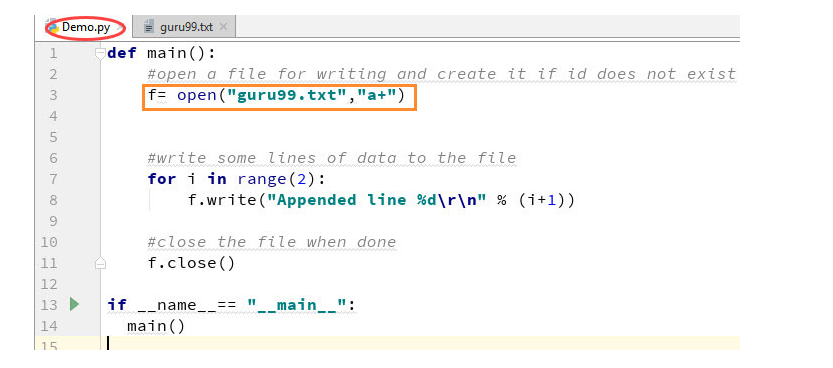Screen dimensions: 833x368
Task: Click line number 12 in the gutter
Action: 49,284
